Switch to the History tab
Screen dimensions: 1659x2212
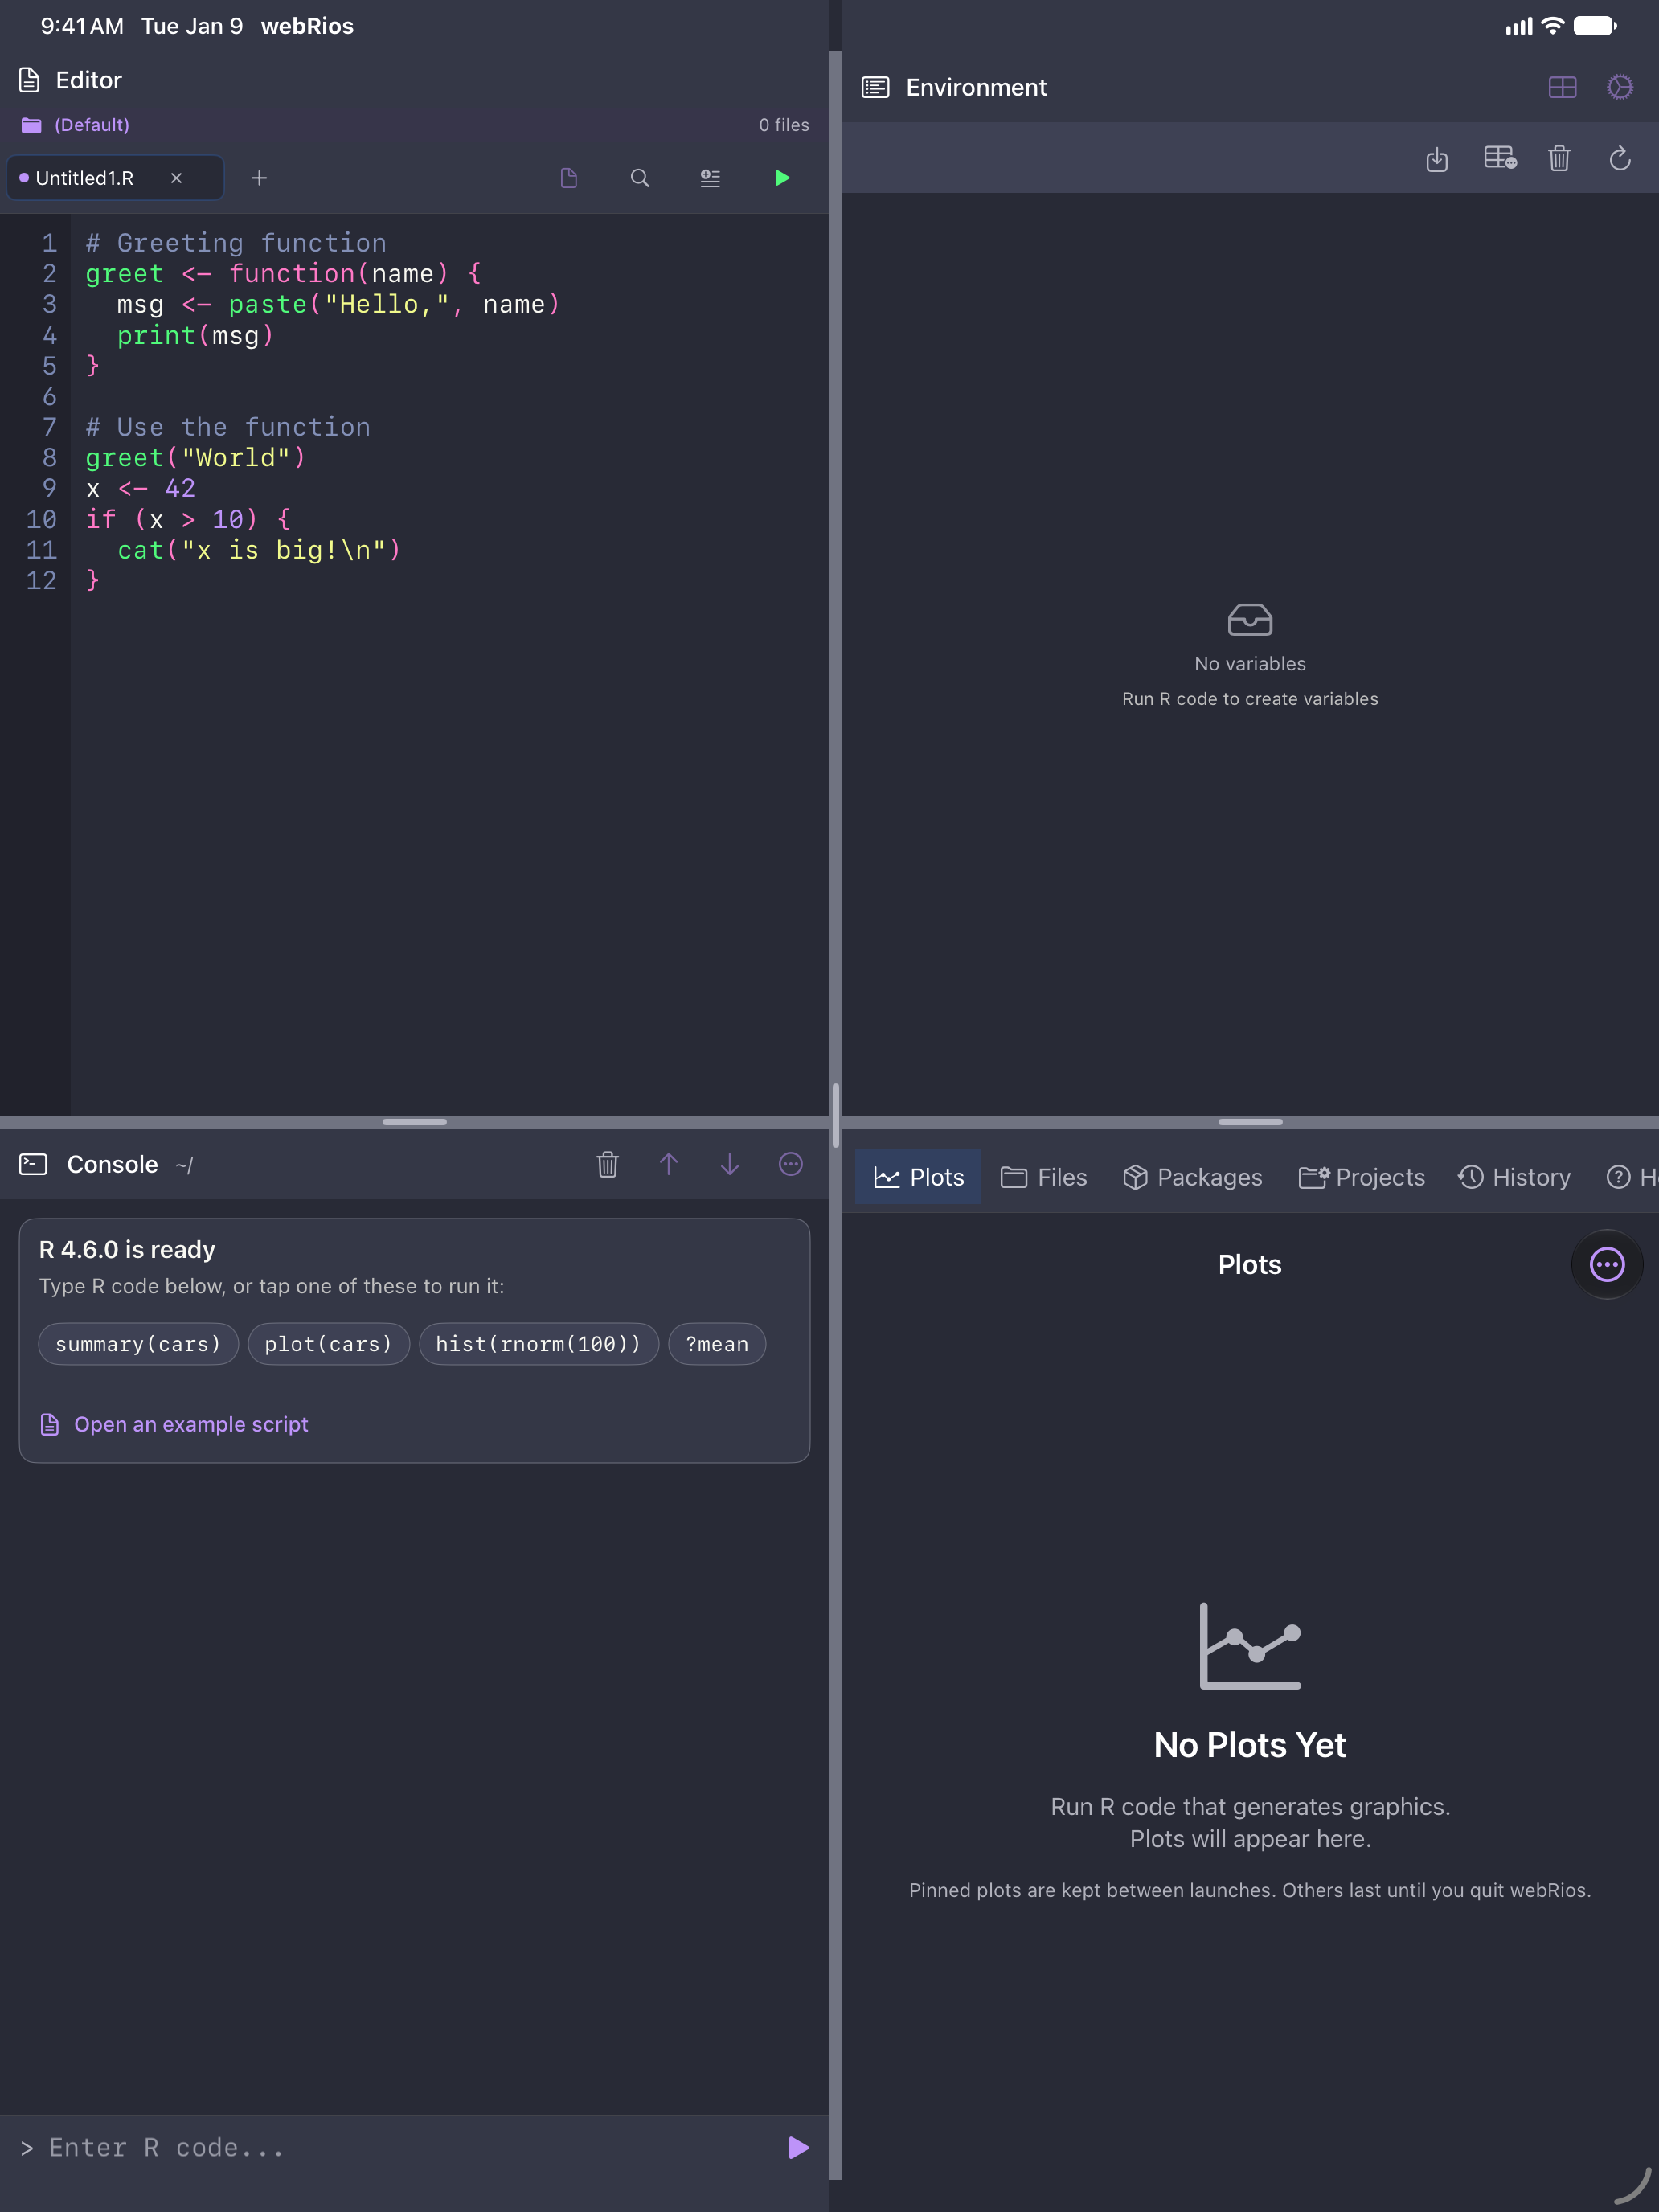[1514, 1177]
